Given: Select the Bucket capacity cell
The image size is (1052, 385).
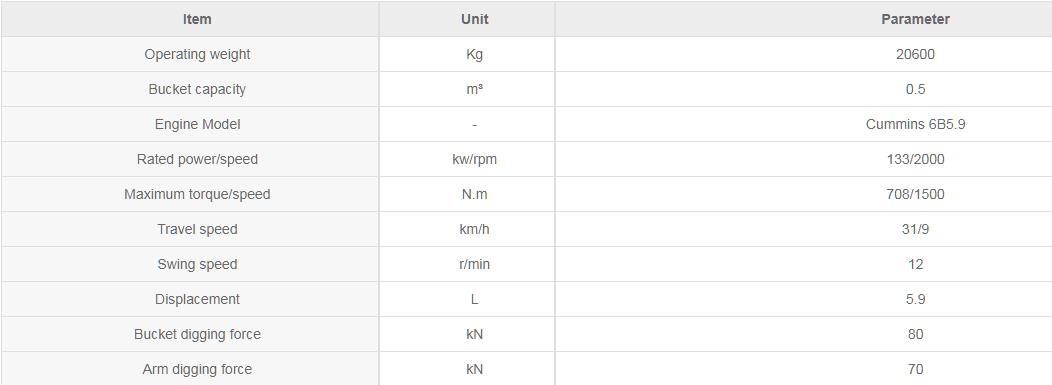Looking at the screenshot, I should click(197, 89).
